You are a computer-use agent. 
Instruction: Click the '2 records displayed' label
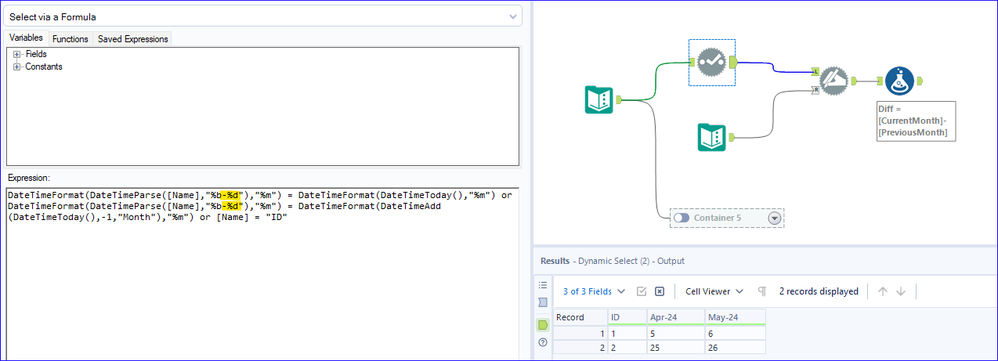point(819,291)
